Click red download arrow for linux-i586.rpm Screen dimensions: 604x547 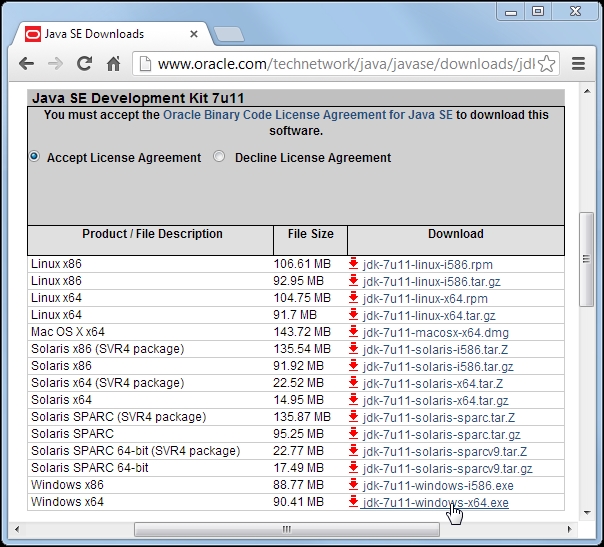353,264
